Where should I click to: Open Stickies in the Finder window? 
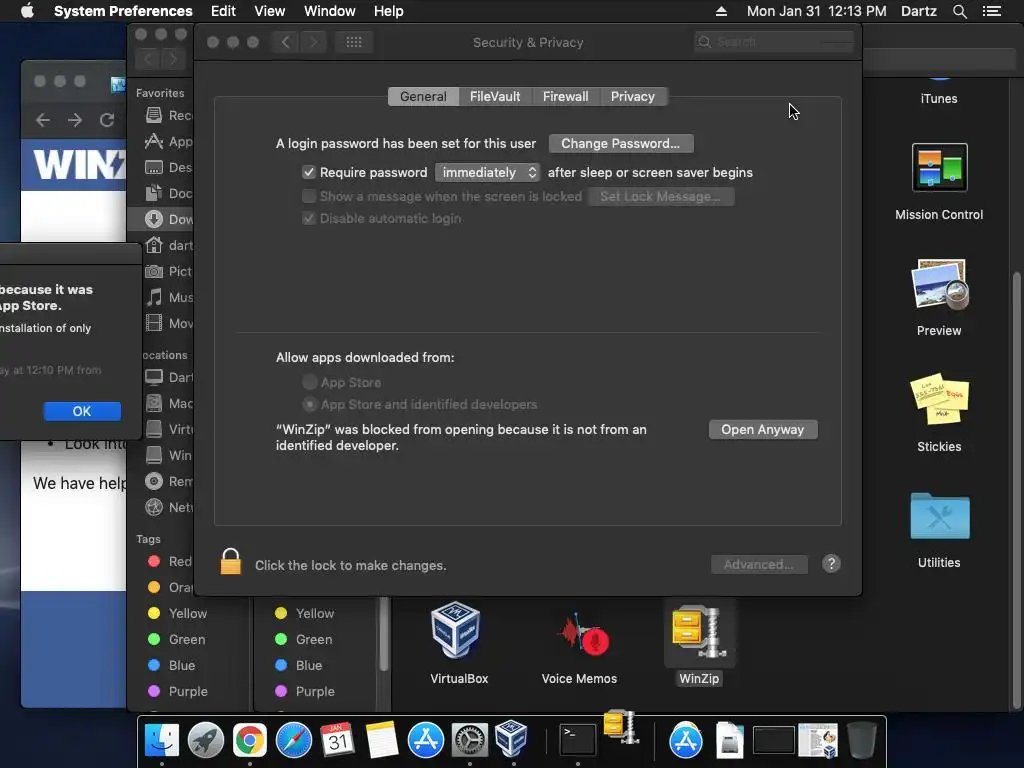(939, 400)
